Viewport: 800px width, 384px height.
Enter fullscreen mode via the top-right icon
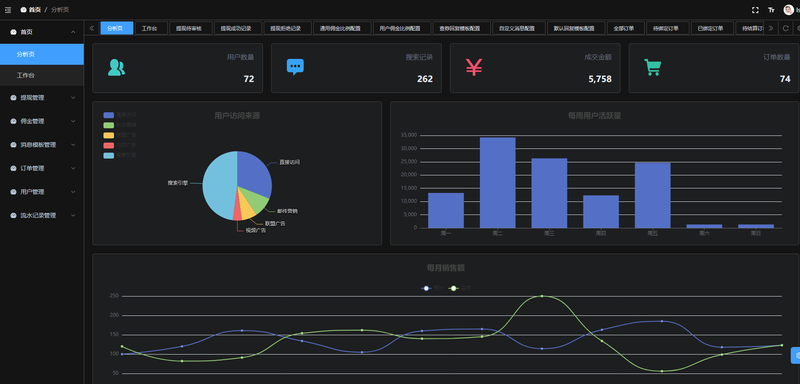tap(755, 10)
